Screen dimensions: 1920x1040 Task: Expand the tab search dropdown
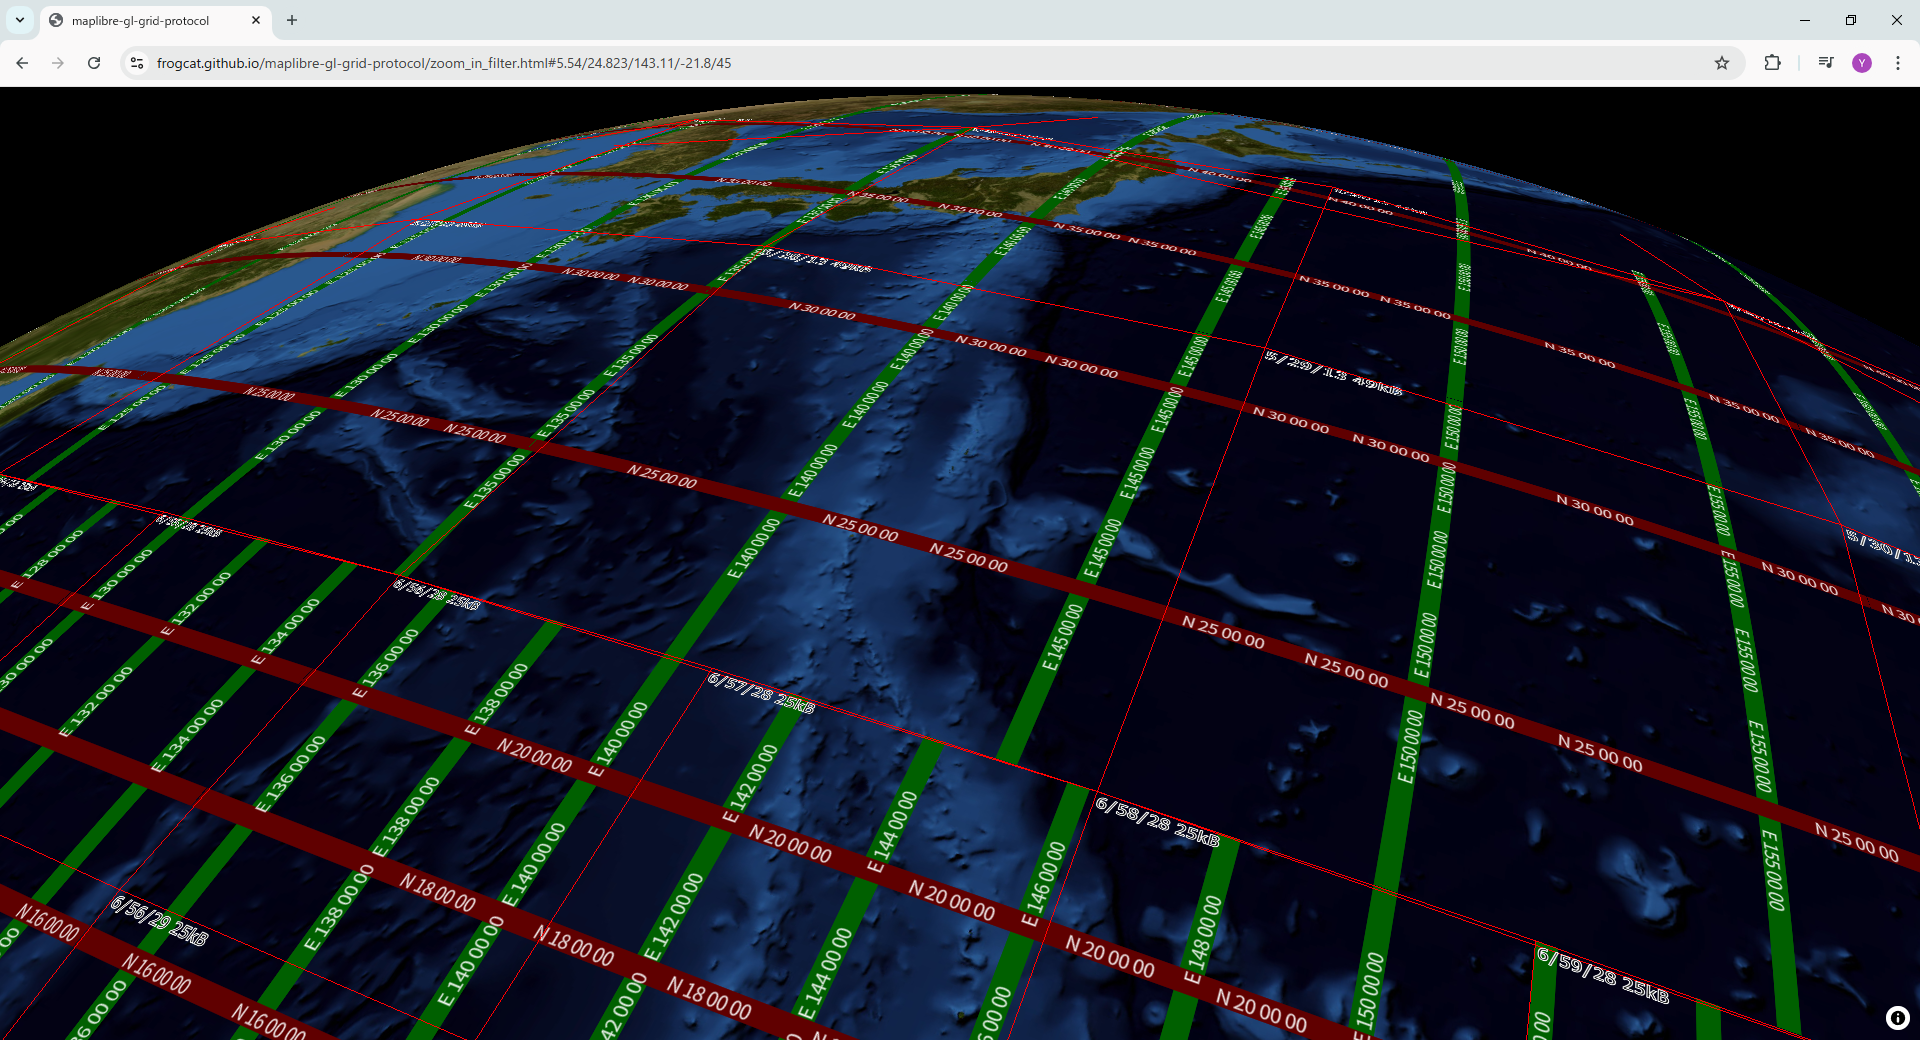coord(20,20)
